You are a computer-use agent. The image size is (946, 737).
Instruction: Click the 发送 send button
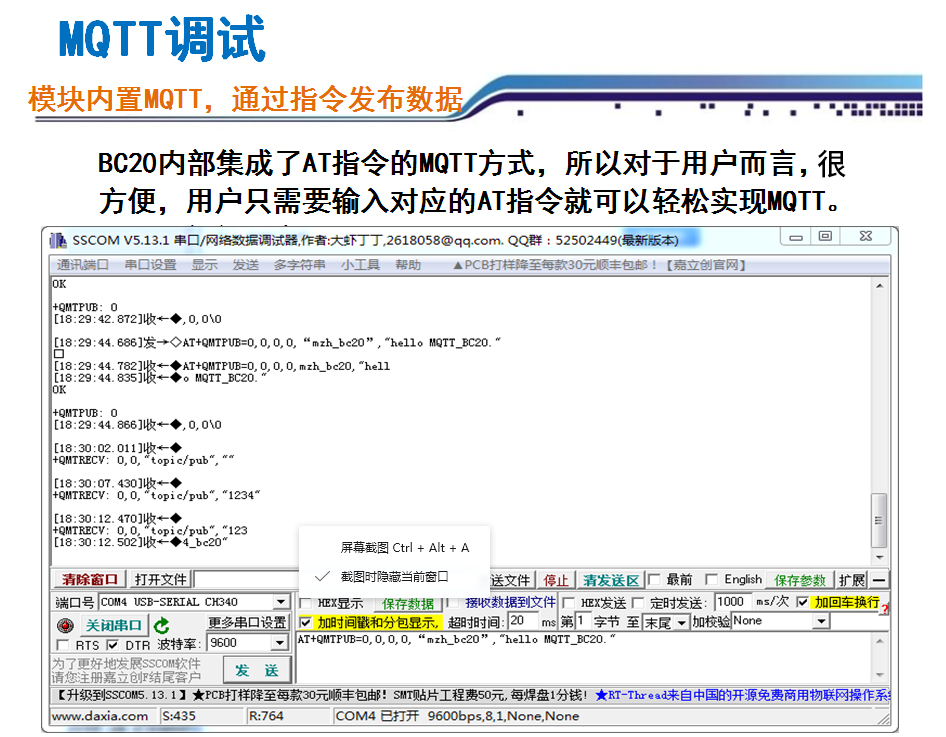point(258,668)
